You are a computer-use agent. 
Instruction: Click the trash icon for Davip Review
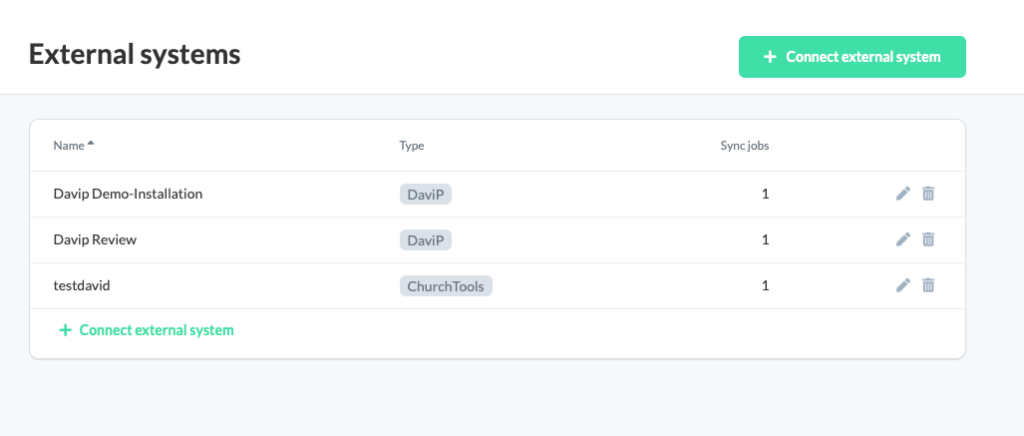point(928,240)
